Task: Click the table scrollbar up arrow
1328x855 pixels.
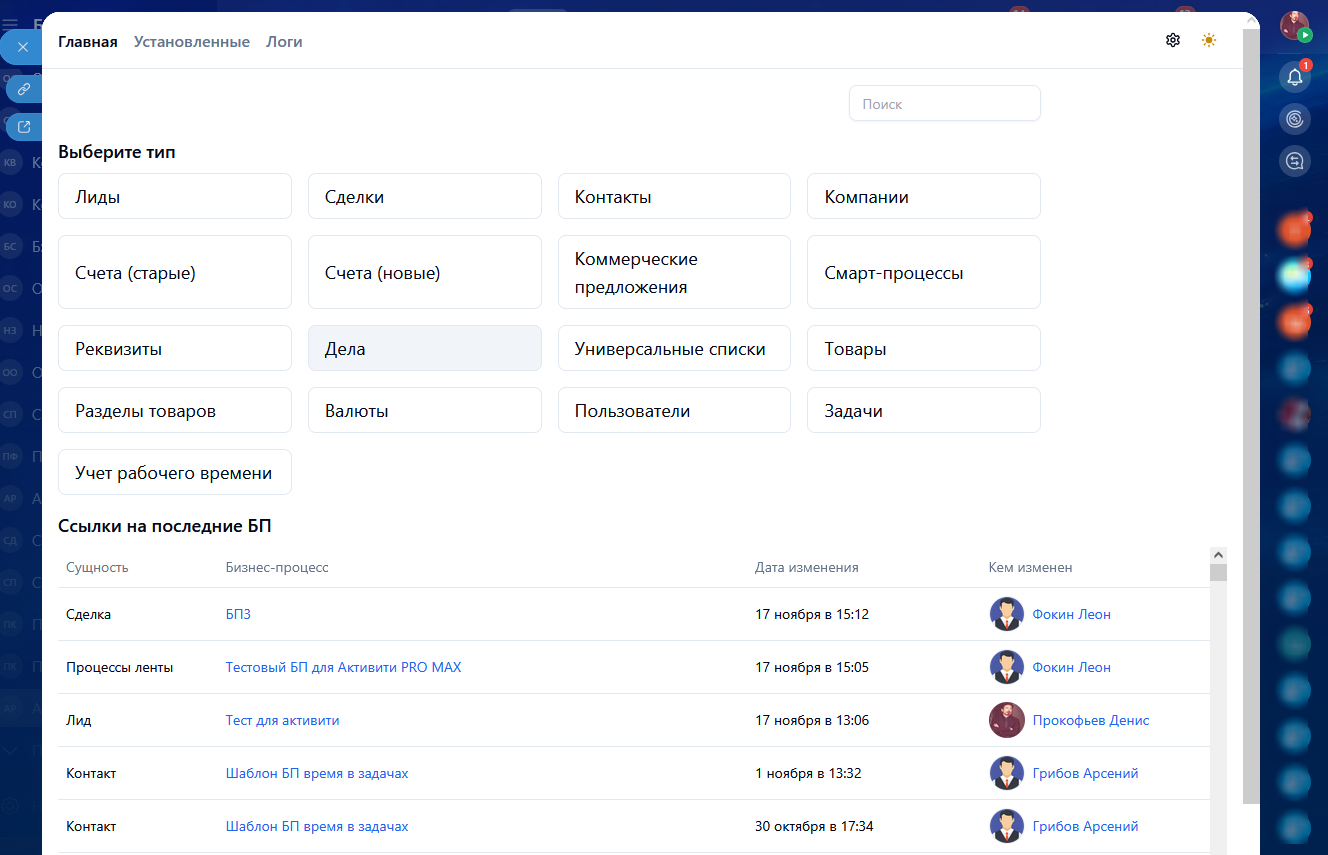Action: [x=1217, y=555]
